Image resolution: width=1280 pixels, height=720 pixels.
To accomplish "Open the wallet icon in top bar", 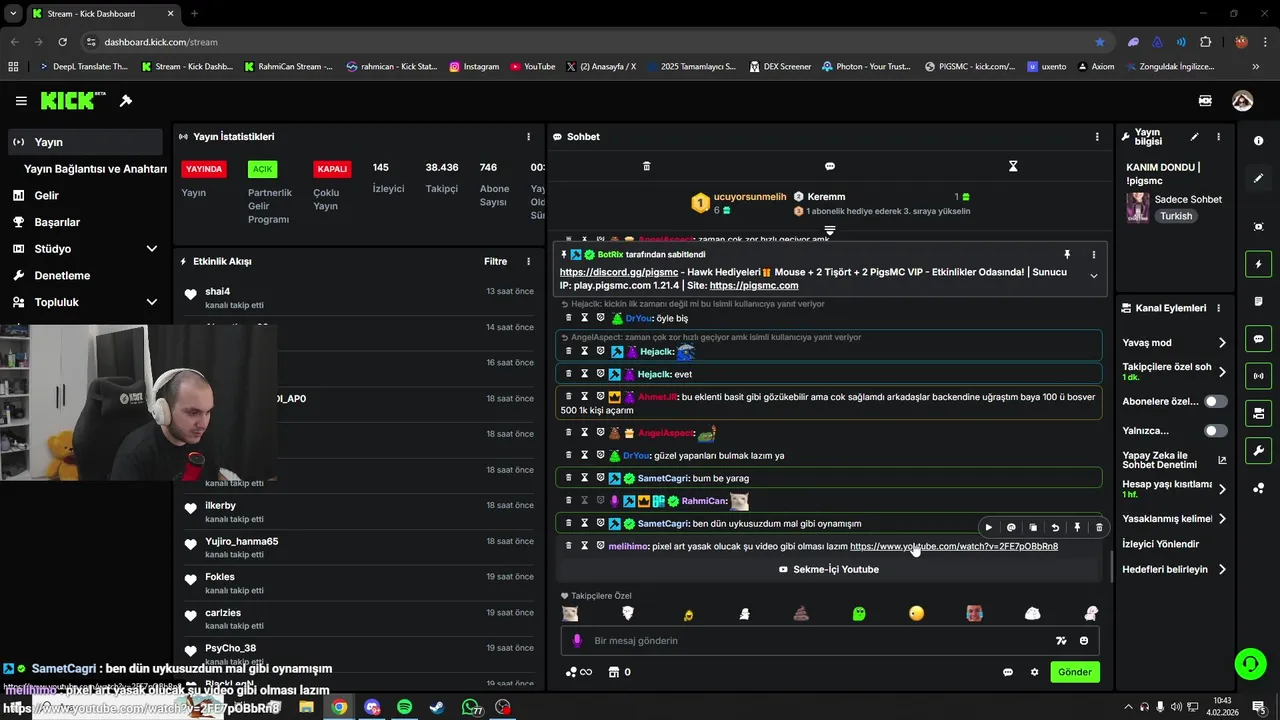I will (1205, 101).
